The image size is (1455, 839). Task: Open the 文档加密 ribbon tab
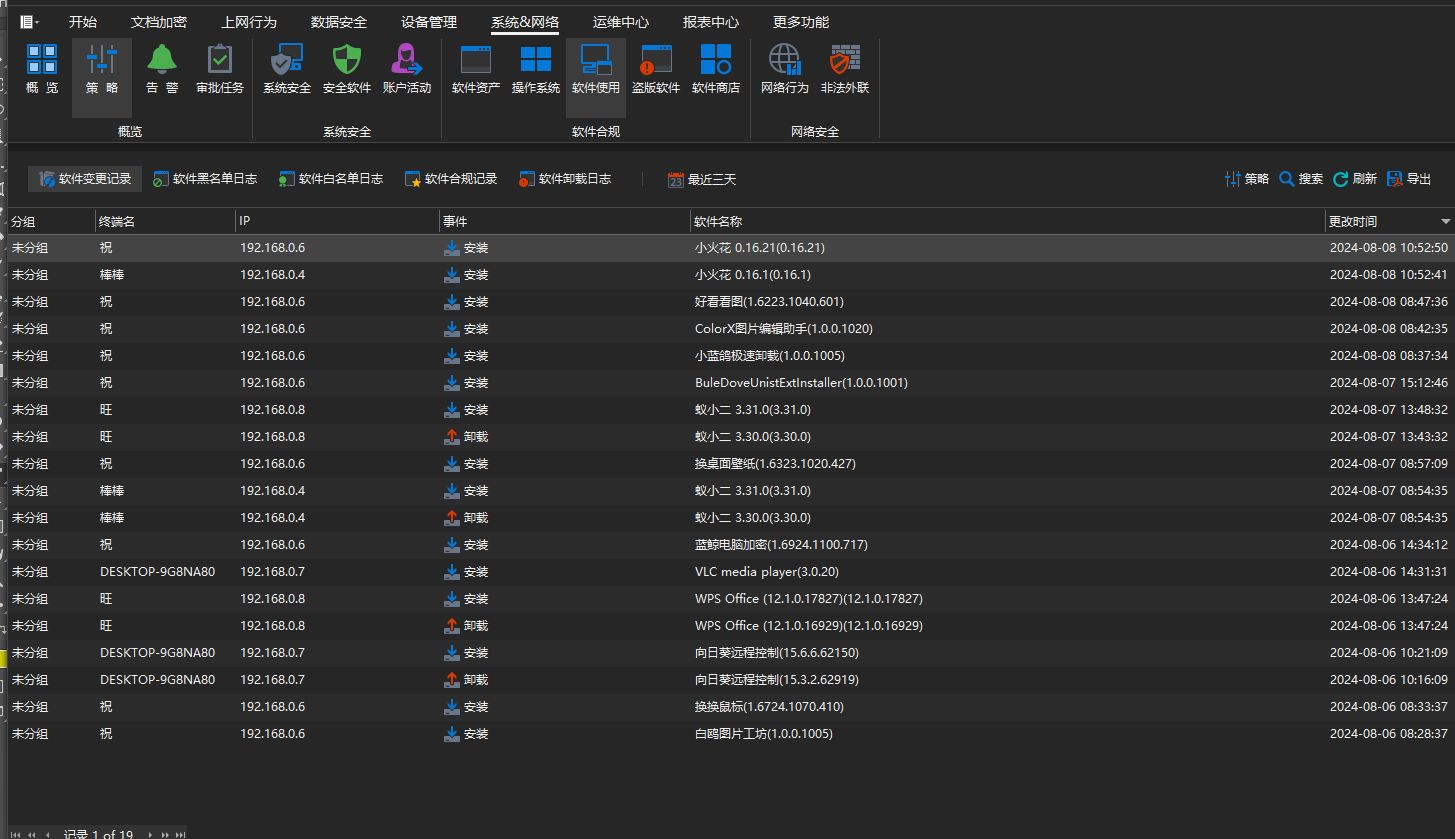click(159, 22)
